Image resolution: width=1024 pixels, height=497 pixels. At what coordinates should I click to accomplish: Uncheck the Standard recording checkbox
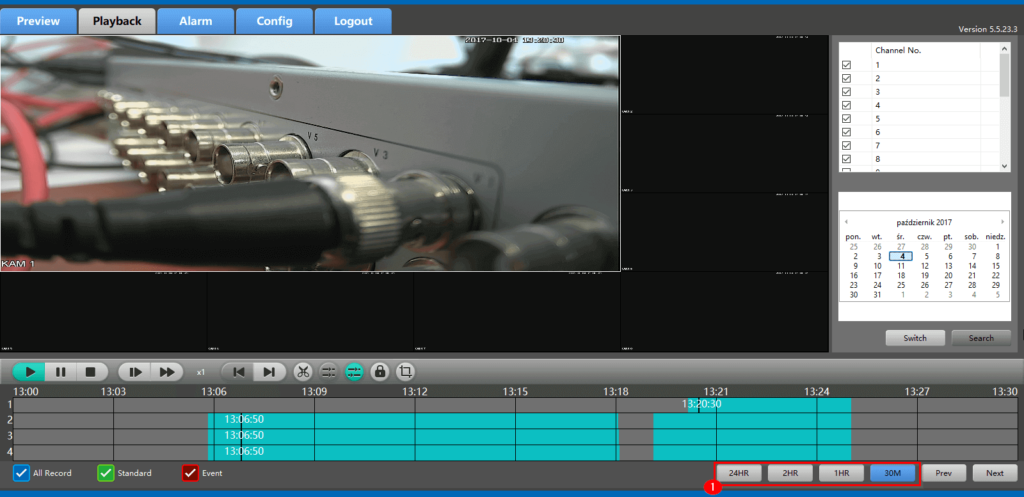coord(106,473)
